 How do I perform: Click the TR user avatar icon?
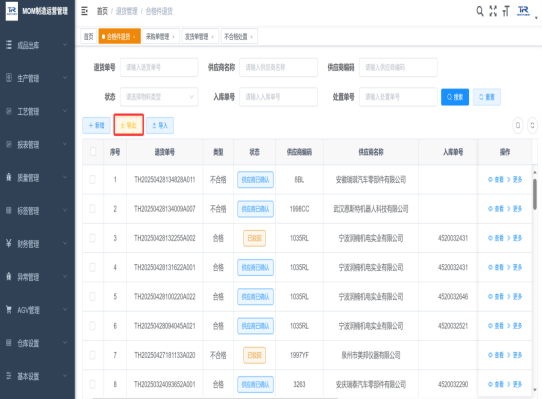pos(523,11)
